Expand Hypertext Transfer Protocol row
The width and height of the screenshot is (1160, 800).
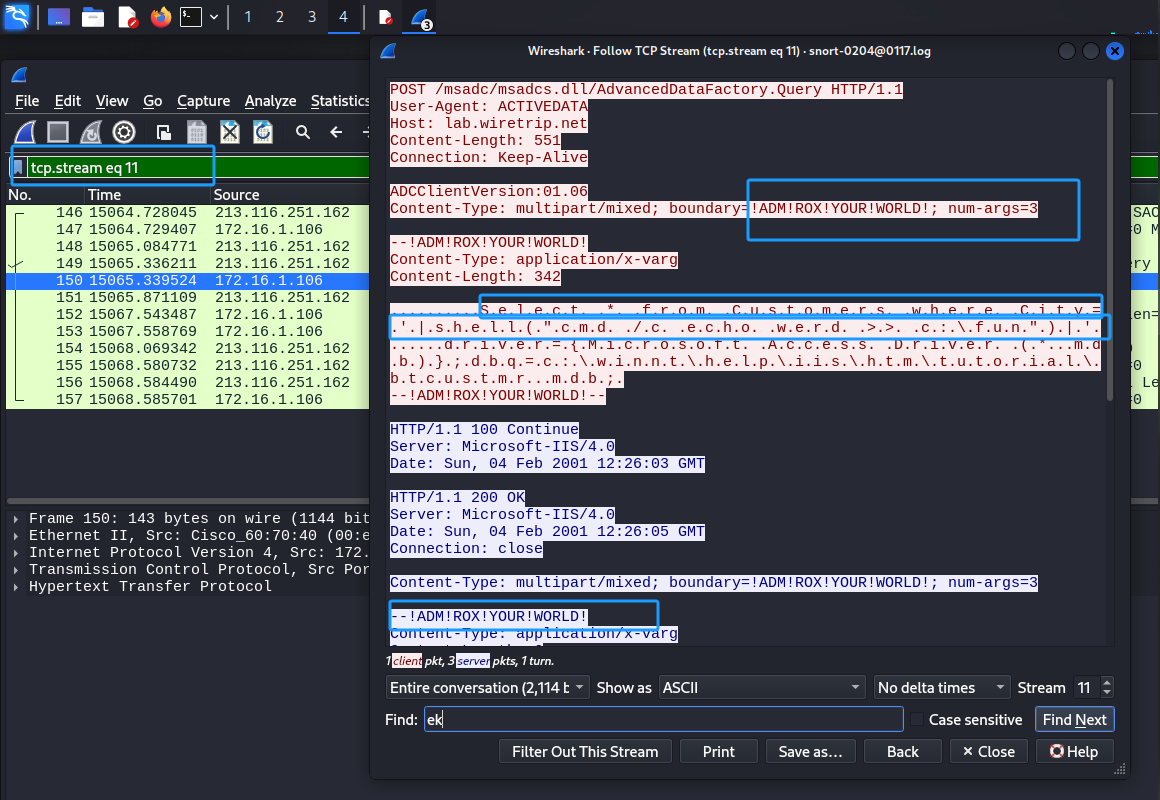[x=16, y=587]
